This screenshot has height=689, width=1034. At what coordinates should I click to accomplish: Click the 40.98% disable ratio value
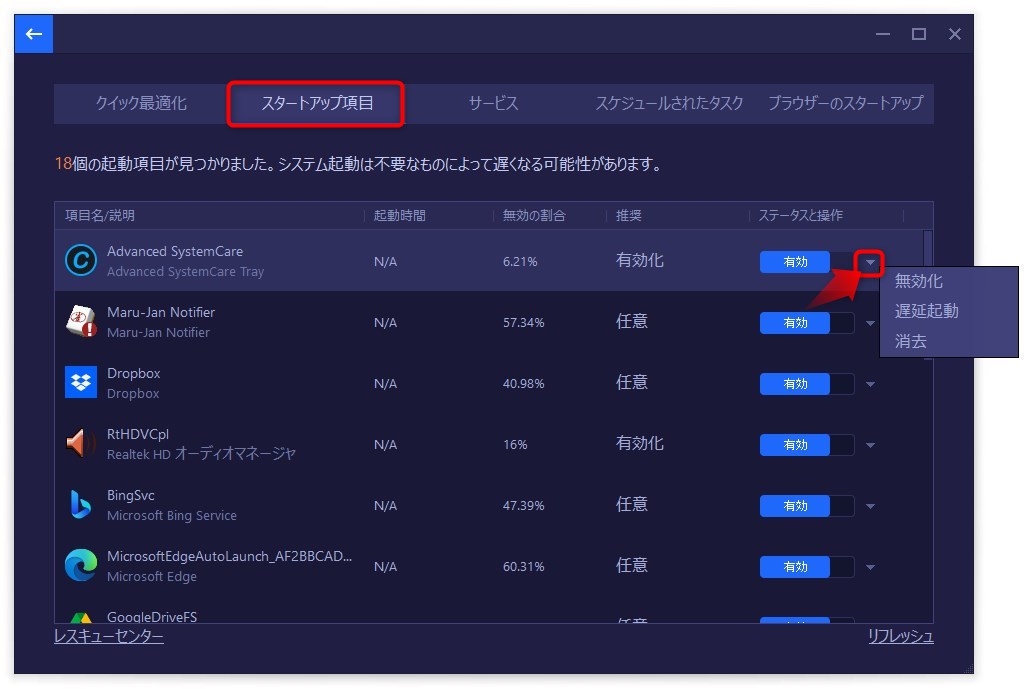coord(524,384)
